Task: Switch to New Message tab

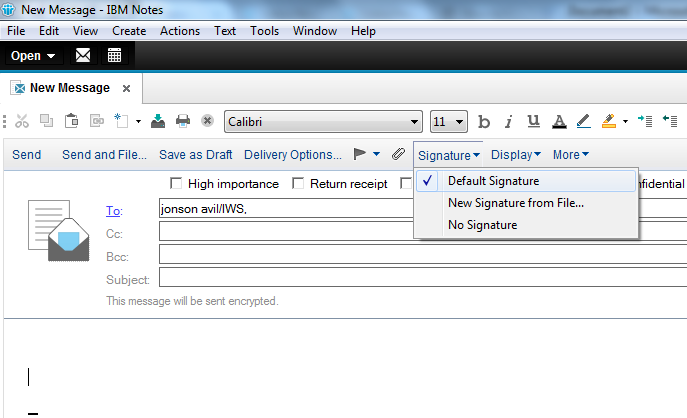Action: point(70,88)
